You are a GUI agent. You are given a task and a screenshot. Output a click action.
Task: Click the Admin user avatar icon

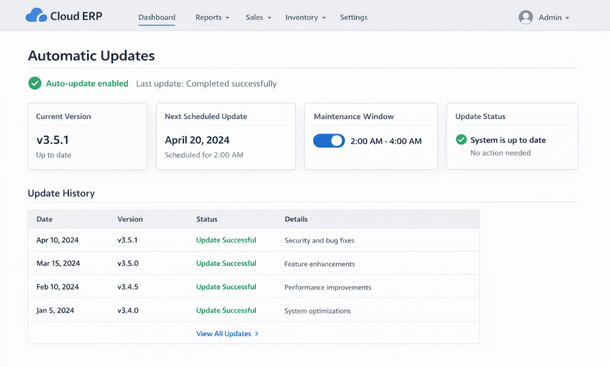click(526, 17)
